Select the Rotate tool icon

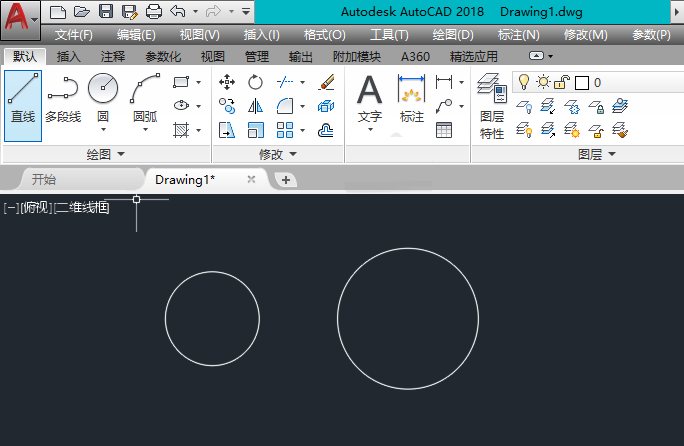coord(255,82)
